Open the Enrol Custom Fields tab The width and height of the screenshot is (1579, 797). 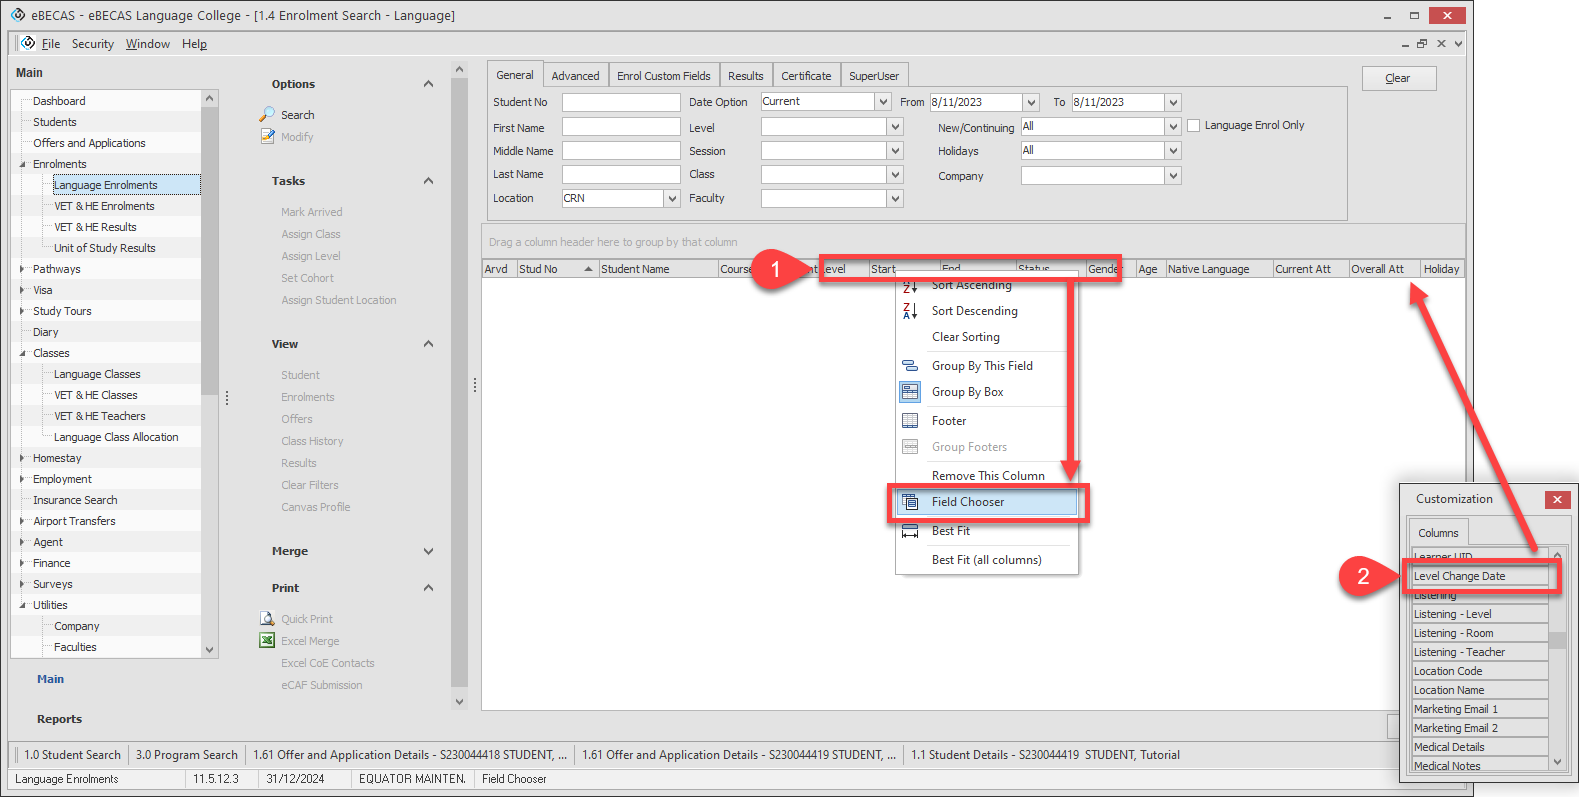[x=663, y=76]
